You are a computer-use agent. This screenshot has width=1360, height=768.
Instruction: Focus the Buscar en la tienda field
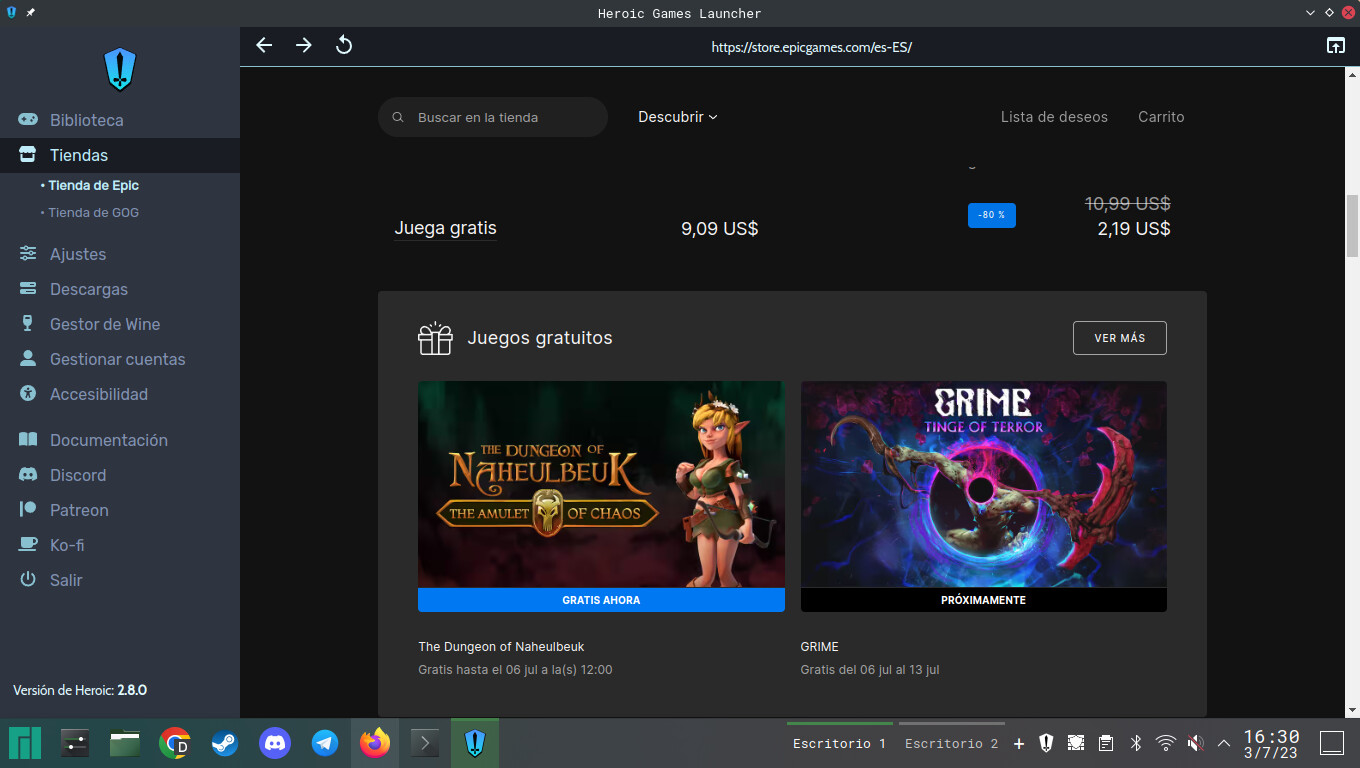(x=493, y=117)
